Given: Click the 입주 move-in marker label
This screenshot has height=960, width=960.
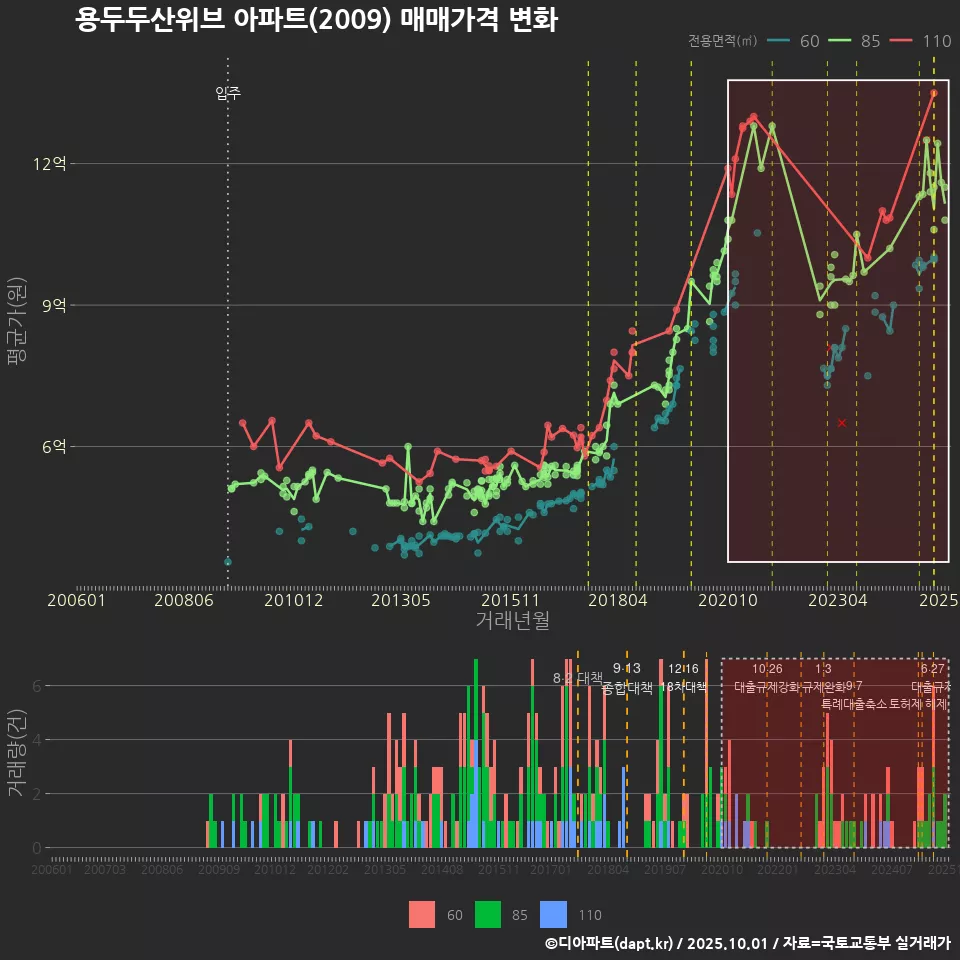Looking at the screenshot, I should tap(228, 94).
